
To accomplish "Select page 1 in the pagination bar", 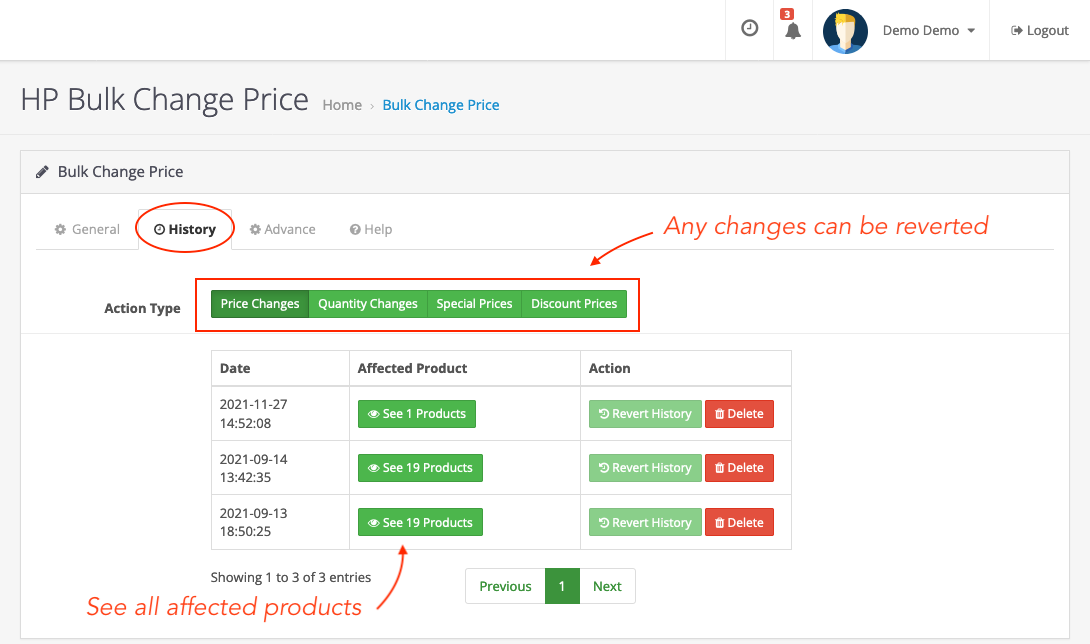I will click(562, 586).
